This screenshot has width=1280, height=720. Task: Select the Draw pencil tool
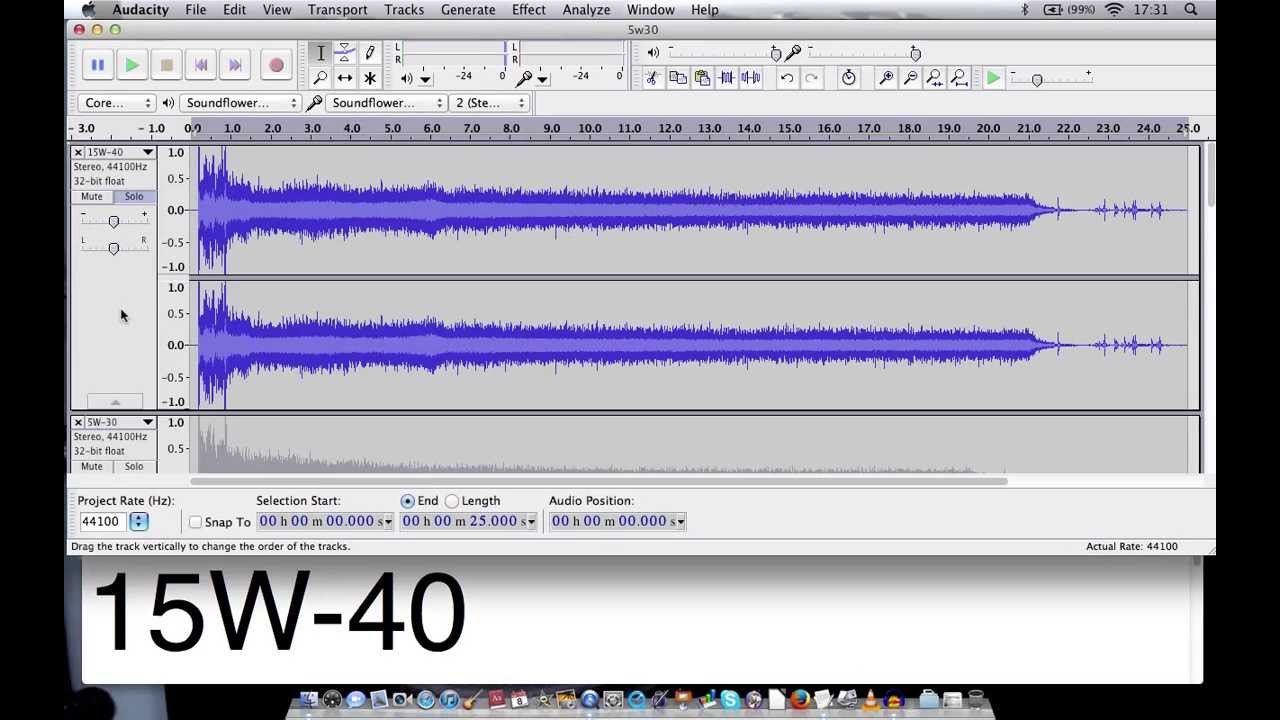pyautogui.click(x=369, y=53)
